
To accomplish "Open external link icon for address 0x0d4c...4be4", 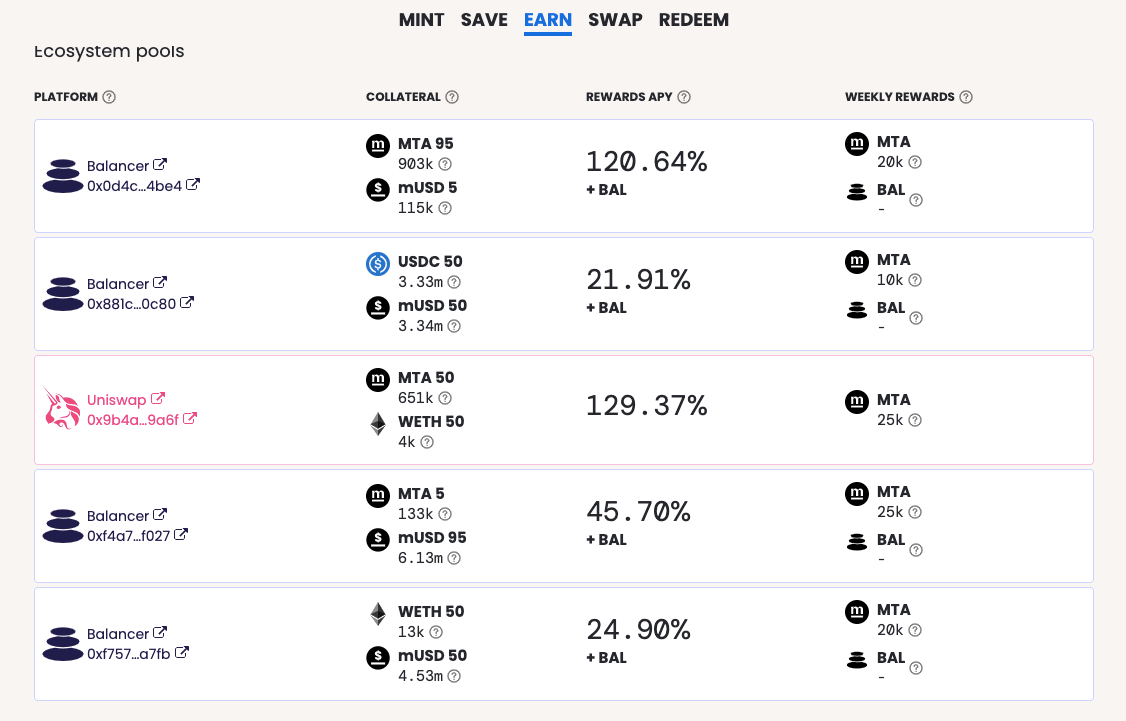I will coord(192,185).
